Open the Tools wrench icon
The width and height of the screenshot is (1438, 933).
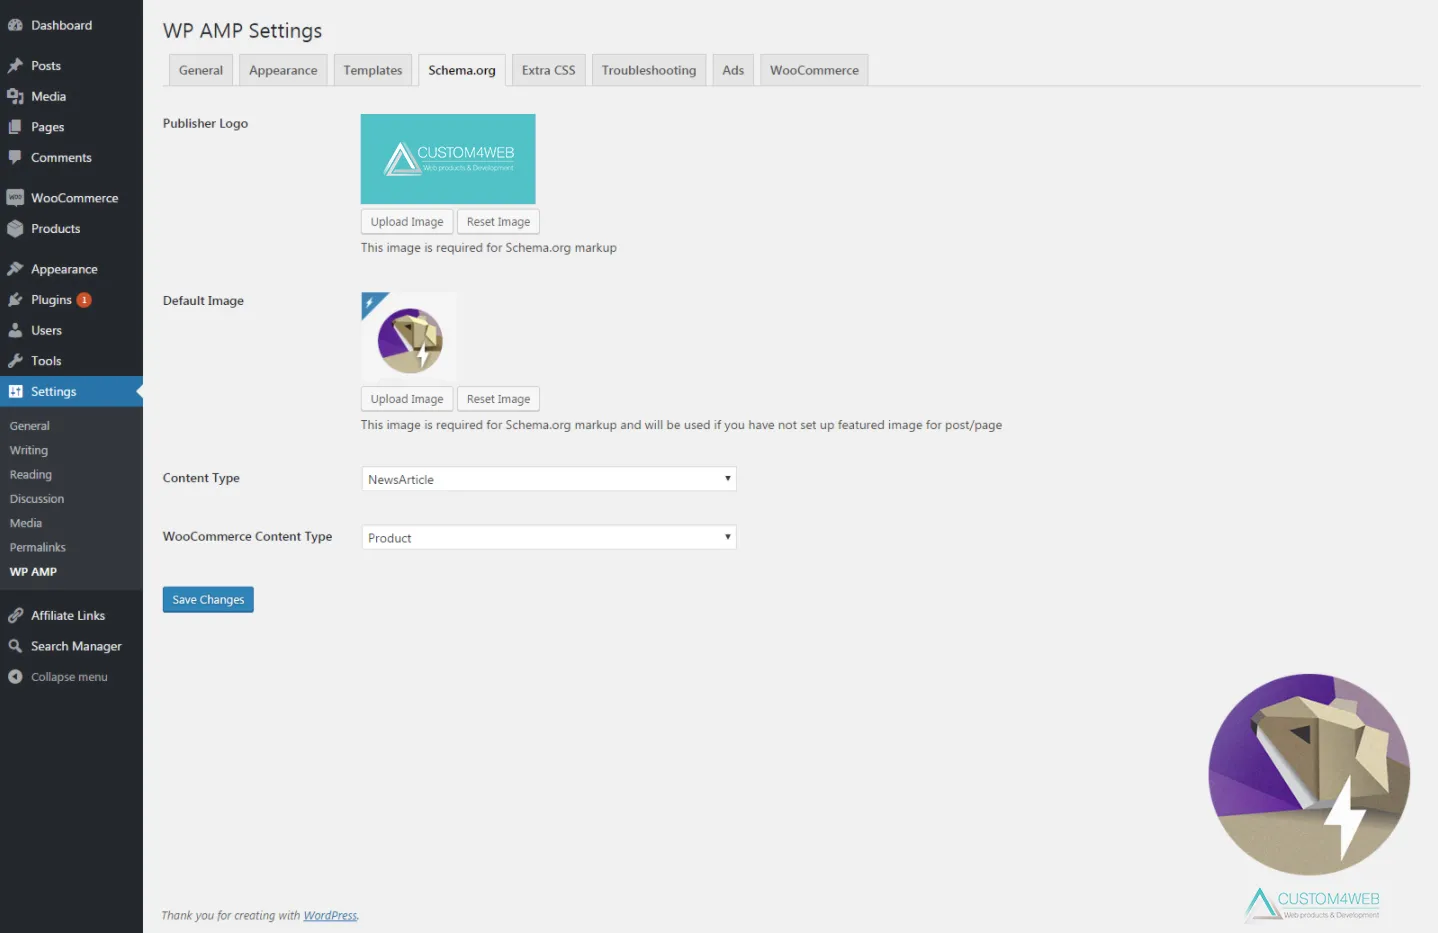[x=17, y=360]
